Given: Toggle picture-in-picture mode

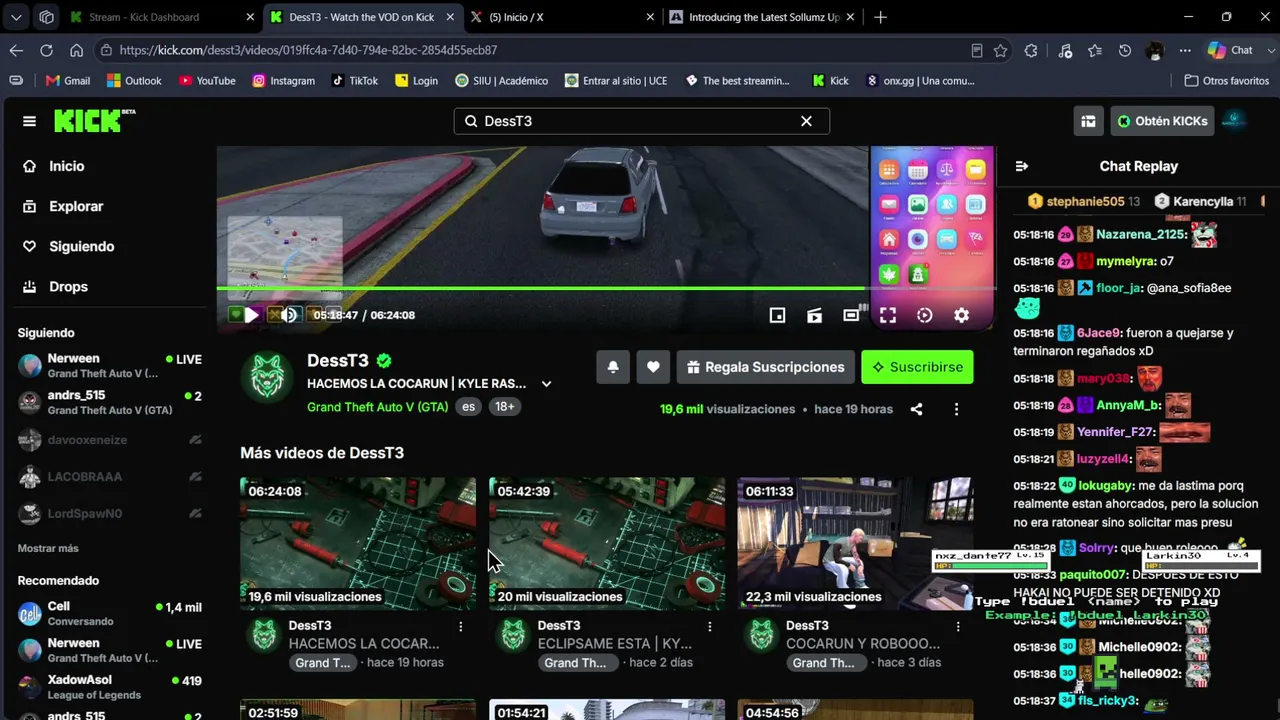Looking at the screenshot, I should [777, 315].
